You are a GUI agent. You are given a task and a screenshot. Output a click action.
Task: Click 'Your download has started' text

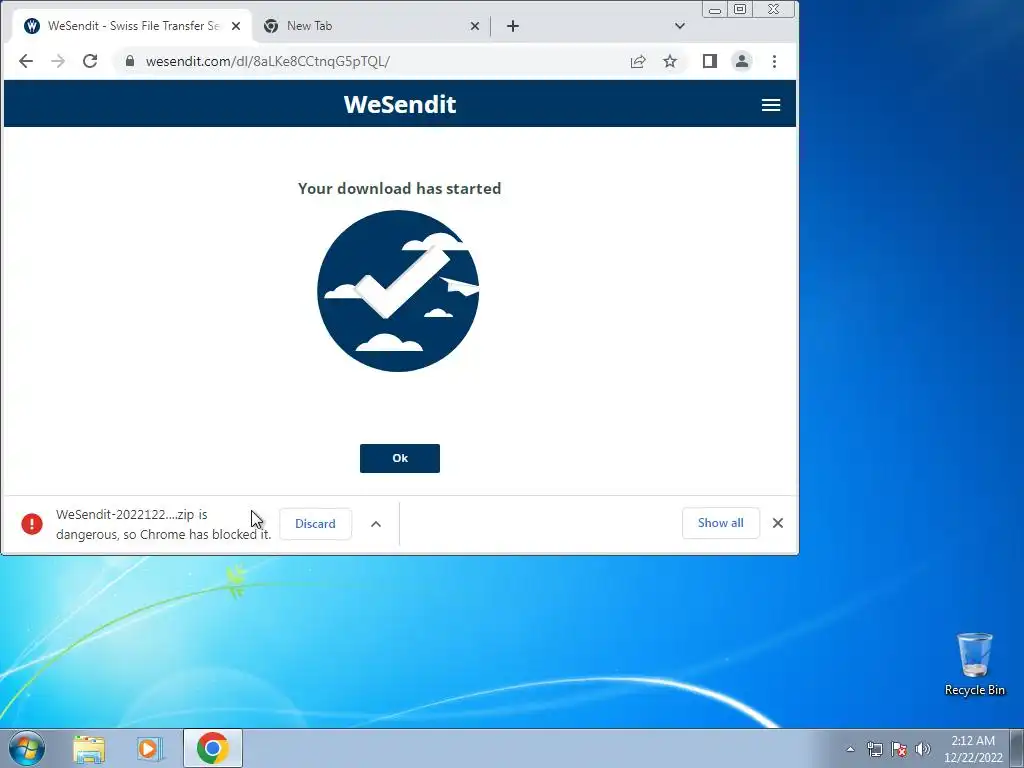coord(400,189)
